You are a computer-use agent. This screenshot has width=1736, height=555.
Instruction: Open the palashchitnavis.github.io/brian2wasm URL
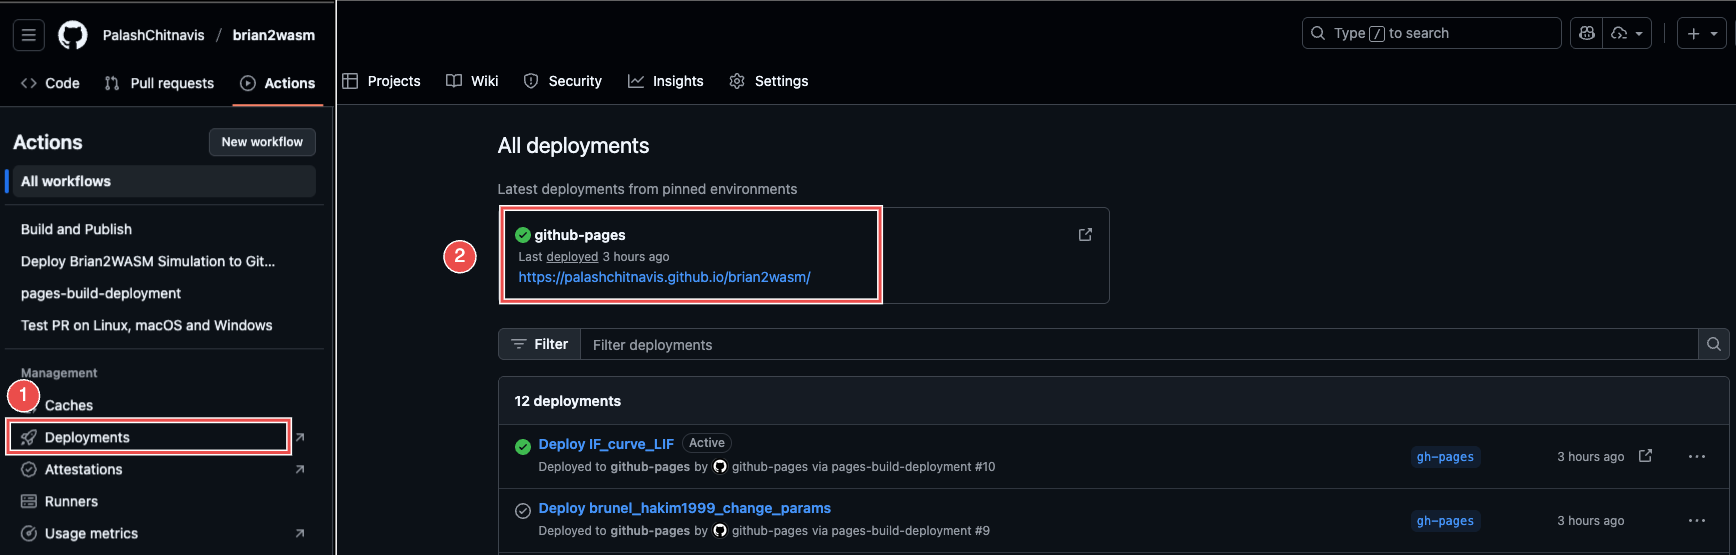tap(664, 277)
